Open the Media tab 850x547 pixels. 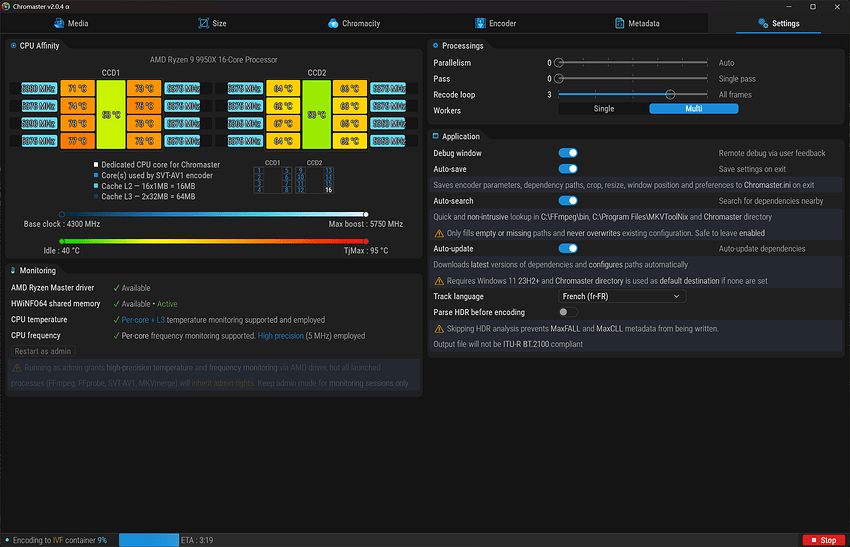point(71,23)
